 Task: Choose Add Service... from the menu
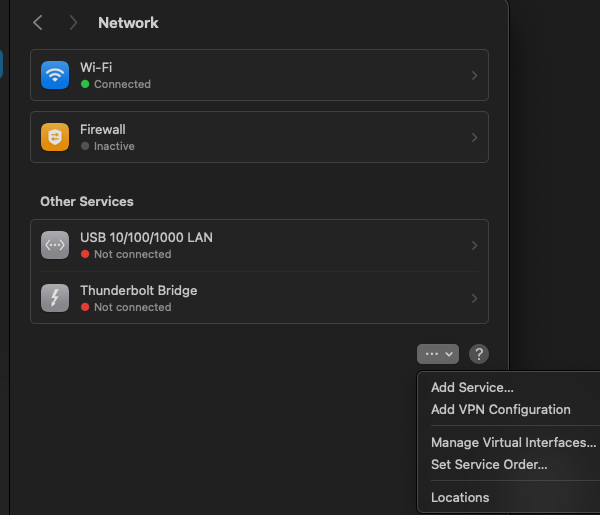[472, 387]
